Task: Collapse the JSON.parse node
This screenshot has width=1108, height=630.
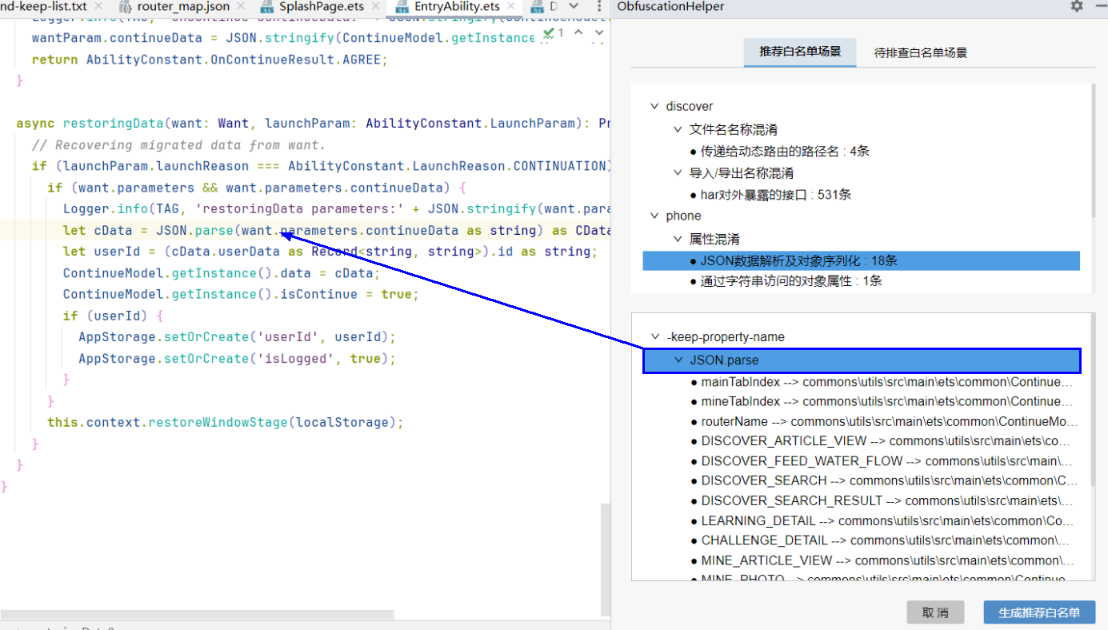Action: pos(679,360)
